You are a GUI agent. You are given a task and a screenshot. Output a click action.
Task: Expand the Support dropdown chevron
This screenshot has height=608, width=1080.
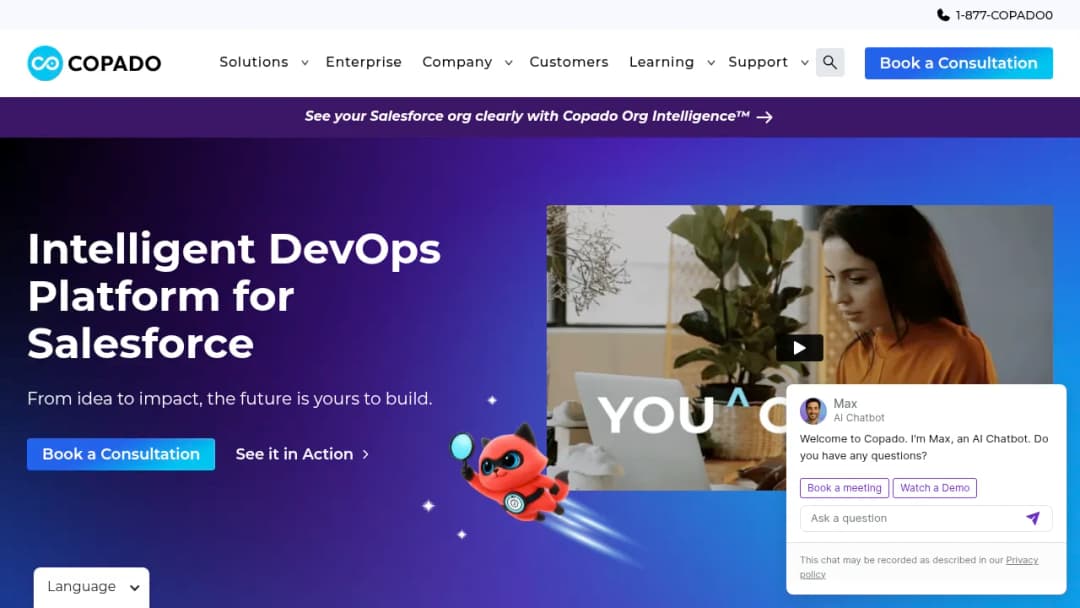(x=804, y=63)
